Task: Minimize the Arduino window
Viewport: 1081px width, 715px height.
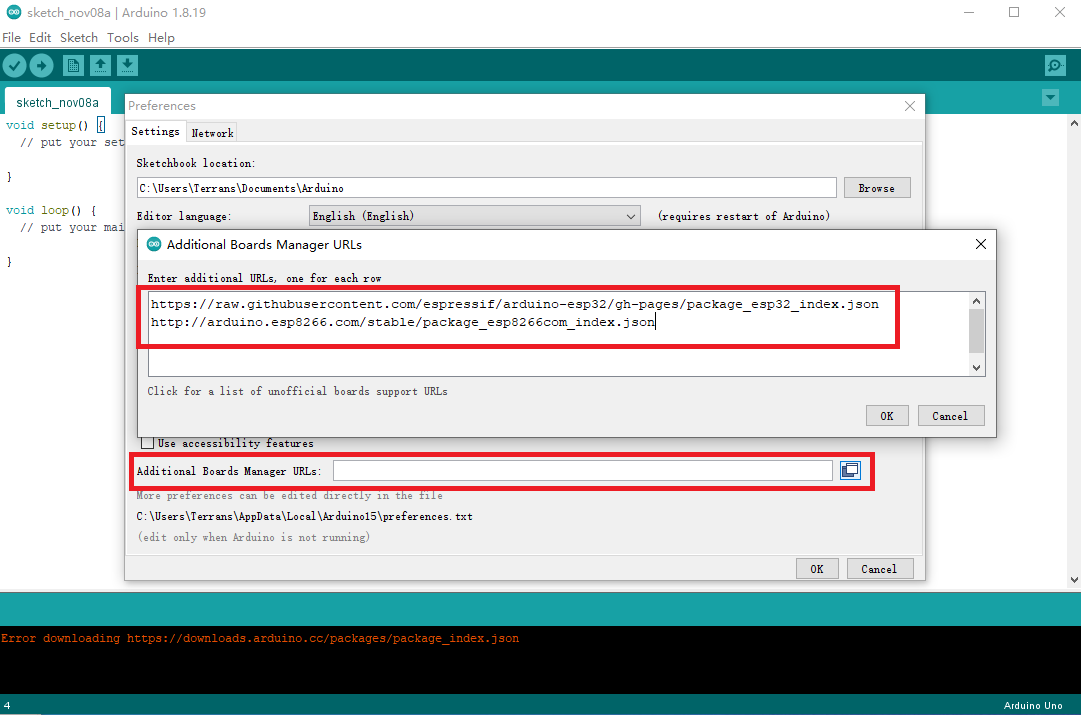Action: [x=969, y=12]
